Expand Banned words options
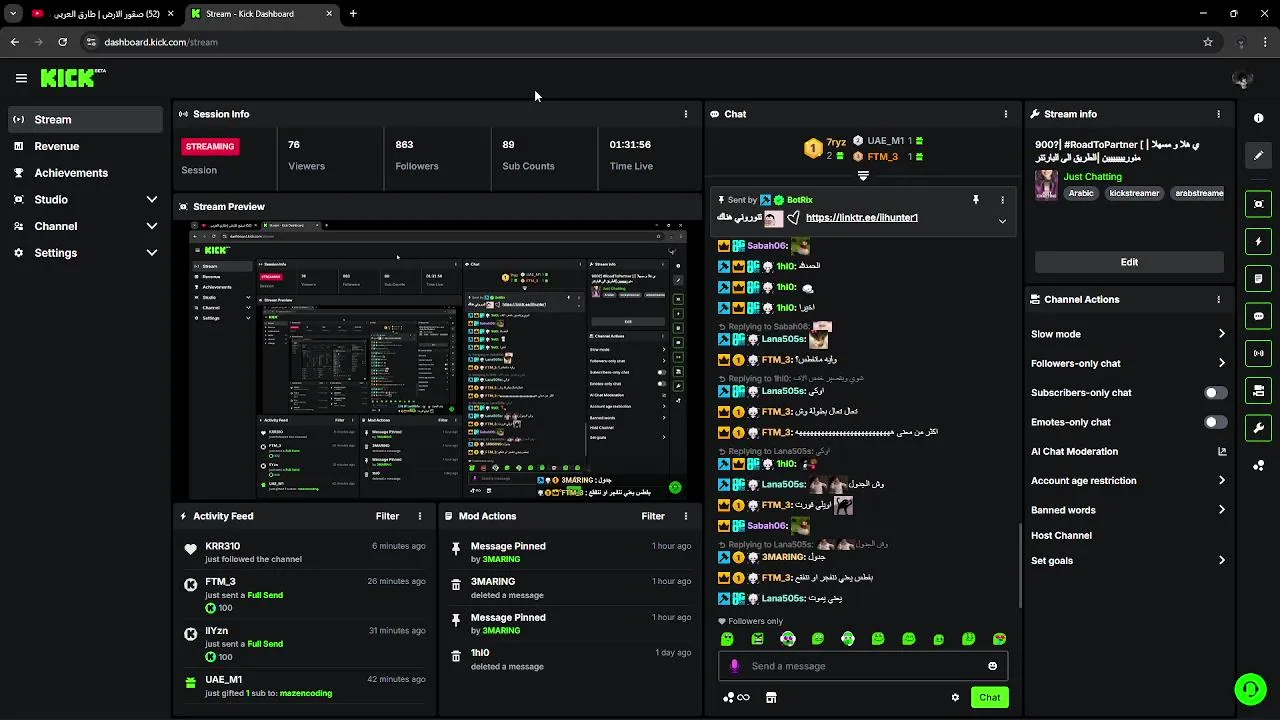 1222,510
